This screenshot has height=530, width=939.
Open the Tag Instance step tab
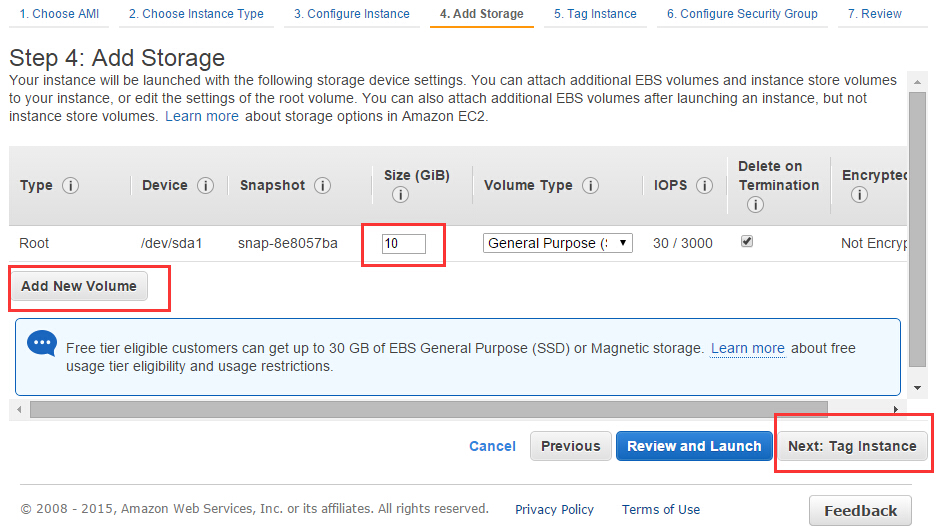(595, 14)
